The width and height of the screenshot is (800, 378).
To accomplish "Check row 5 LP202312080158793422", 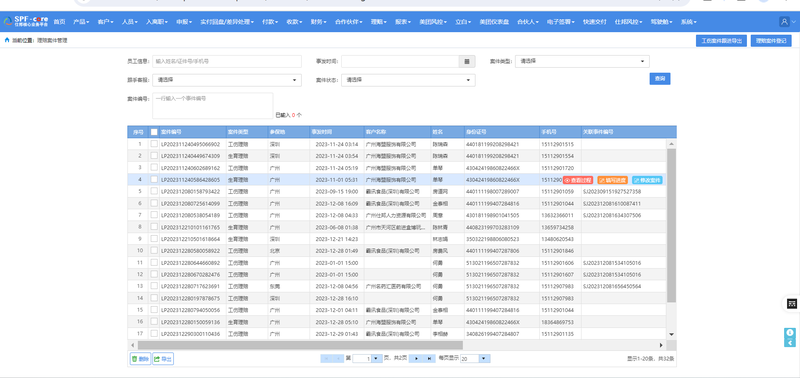I will (x=154, y=191).
